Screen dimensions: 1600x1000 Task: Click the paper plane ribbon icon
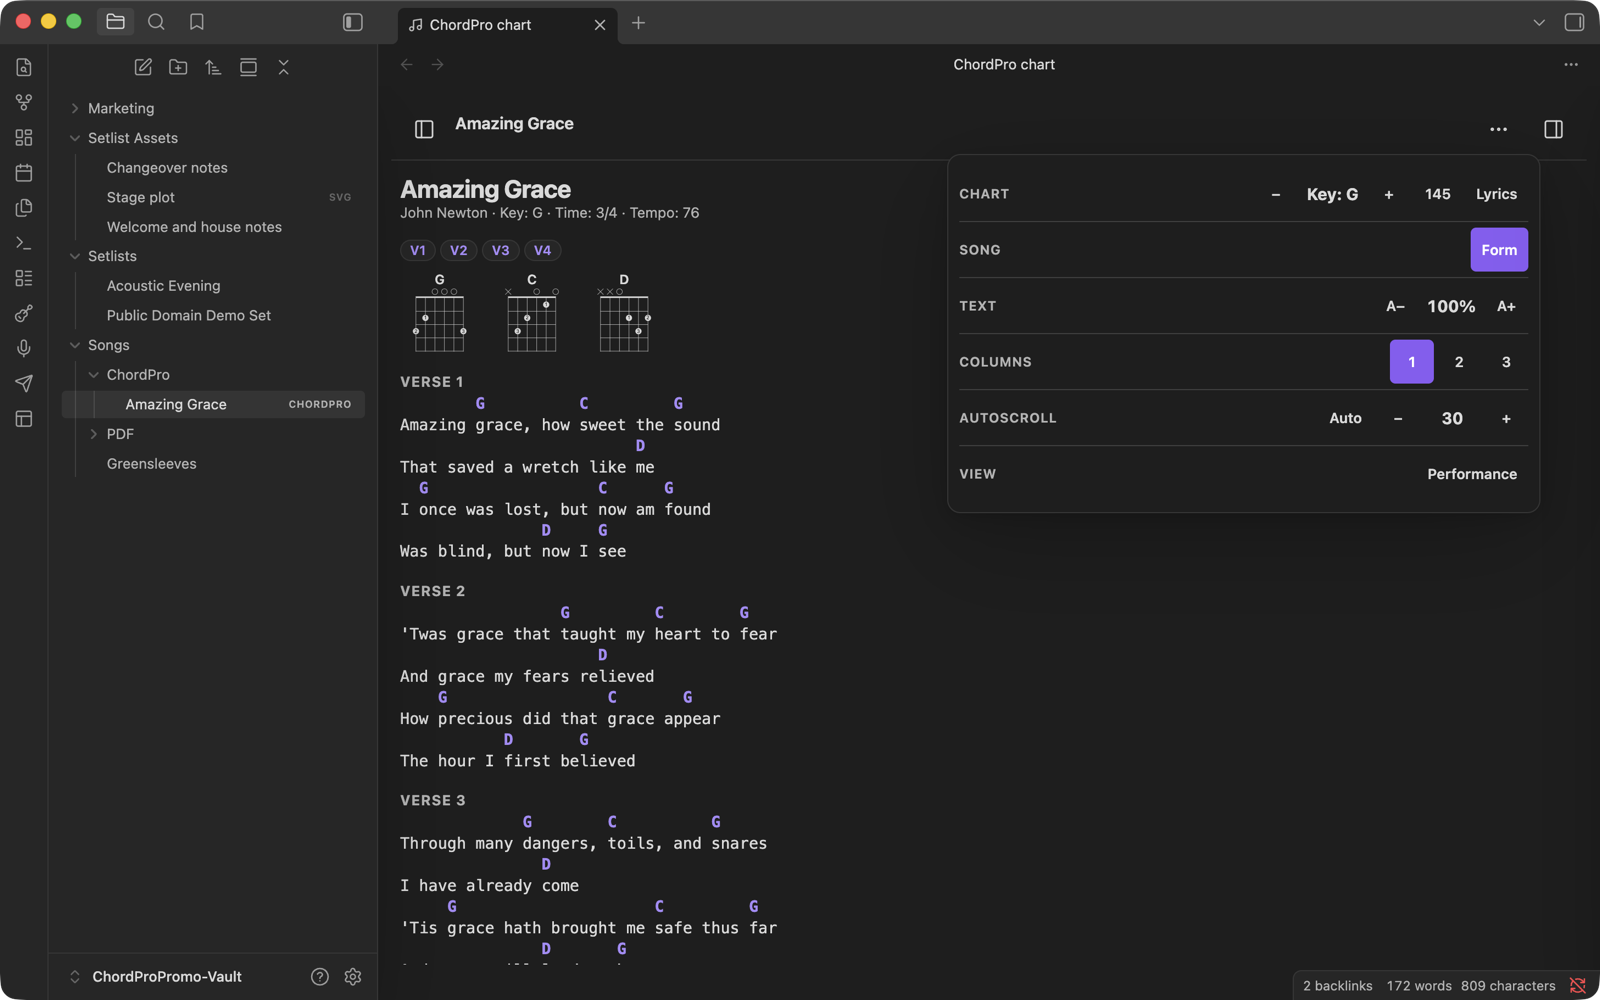24,383
